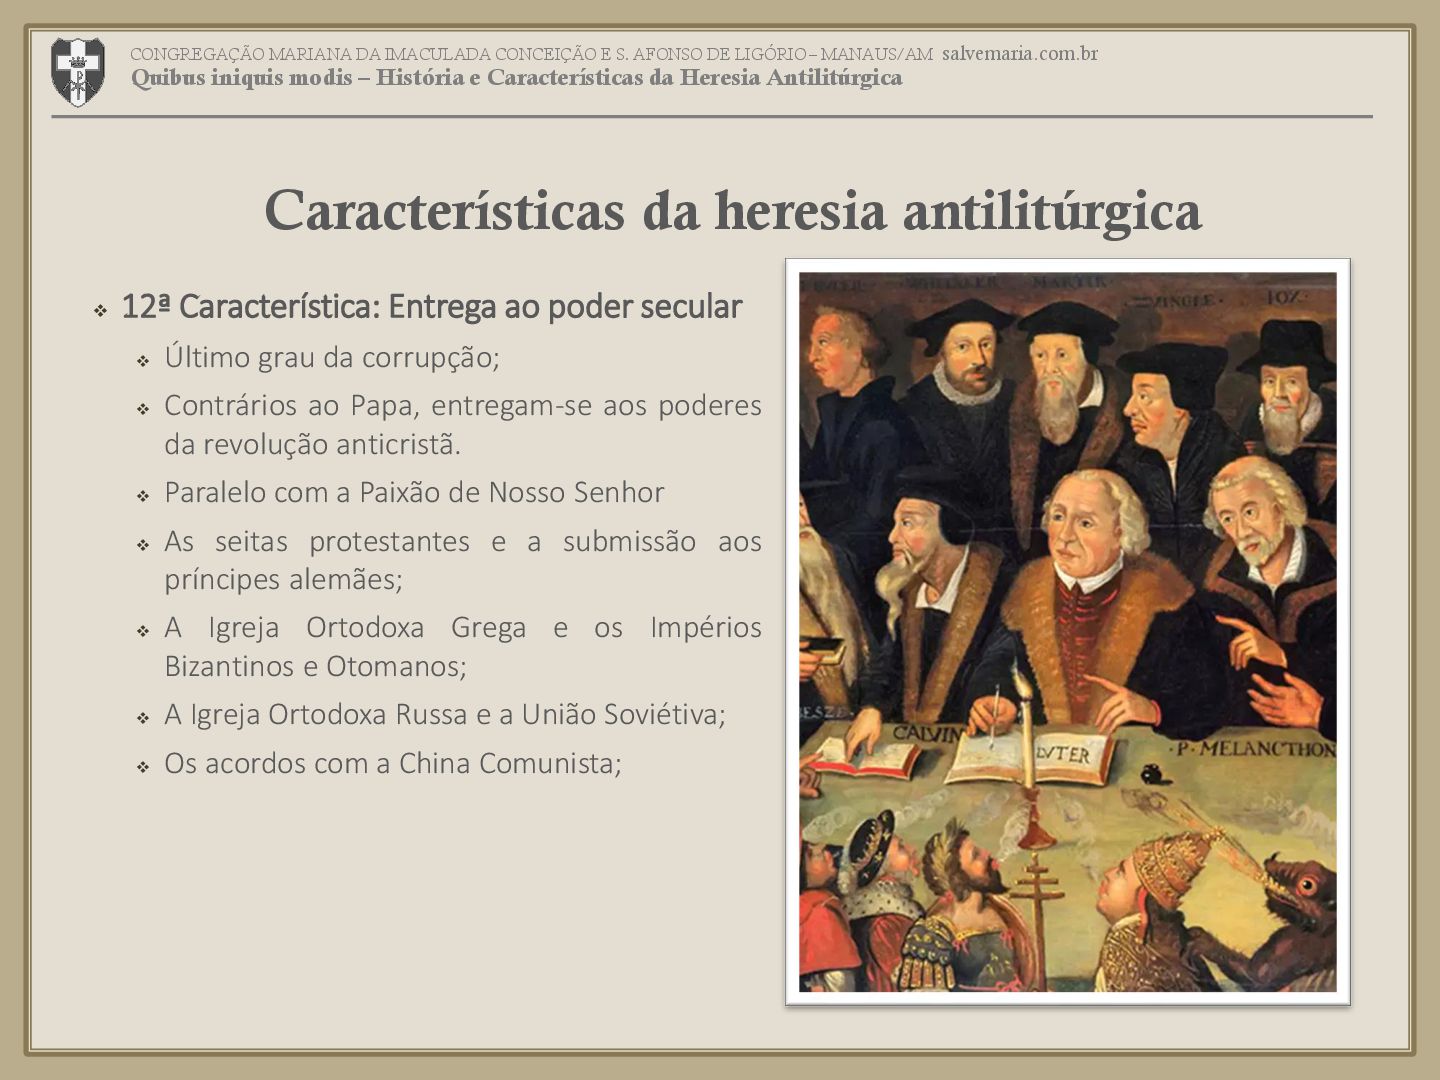Open the salvemaria.com.br link
The width and height of the screenshot is (1440, 1080).
click(x=1019, y=53)
